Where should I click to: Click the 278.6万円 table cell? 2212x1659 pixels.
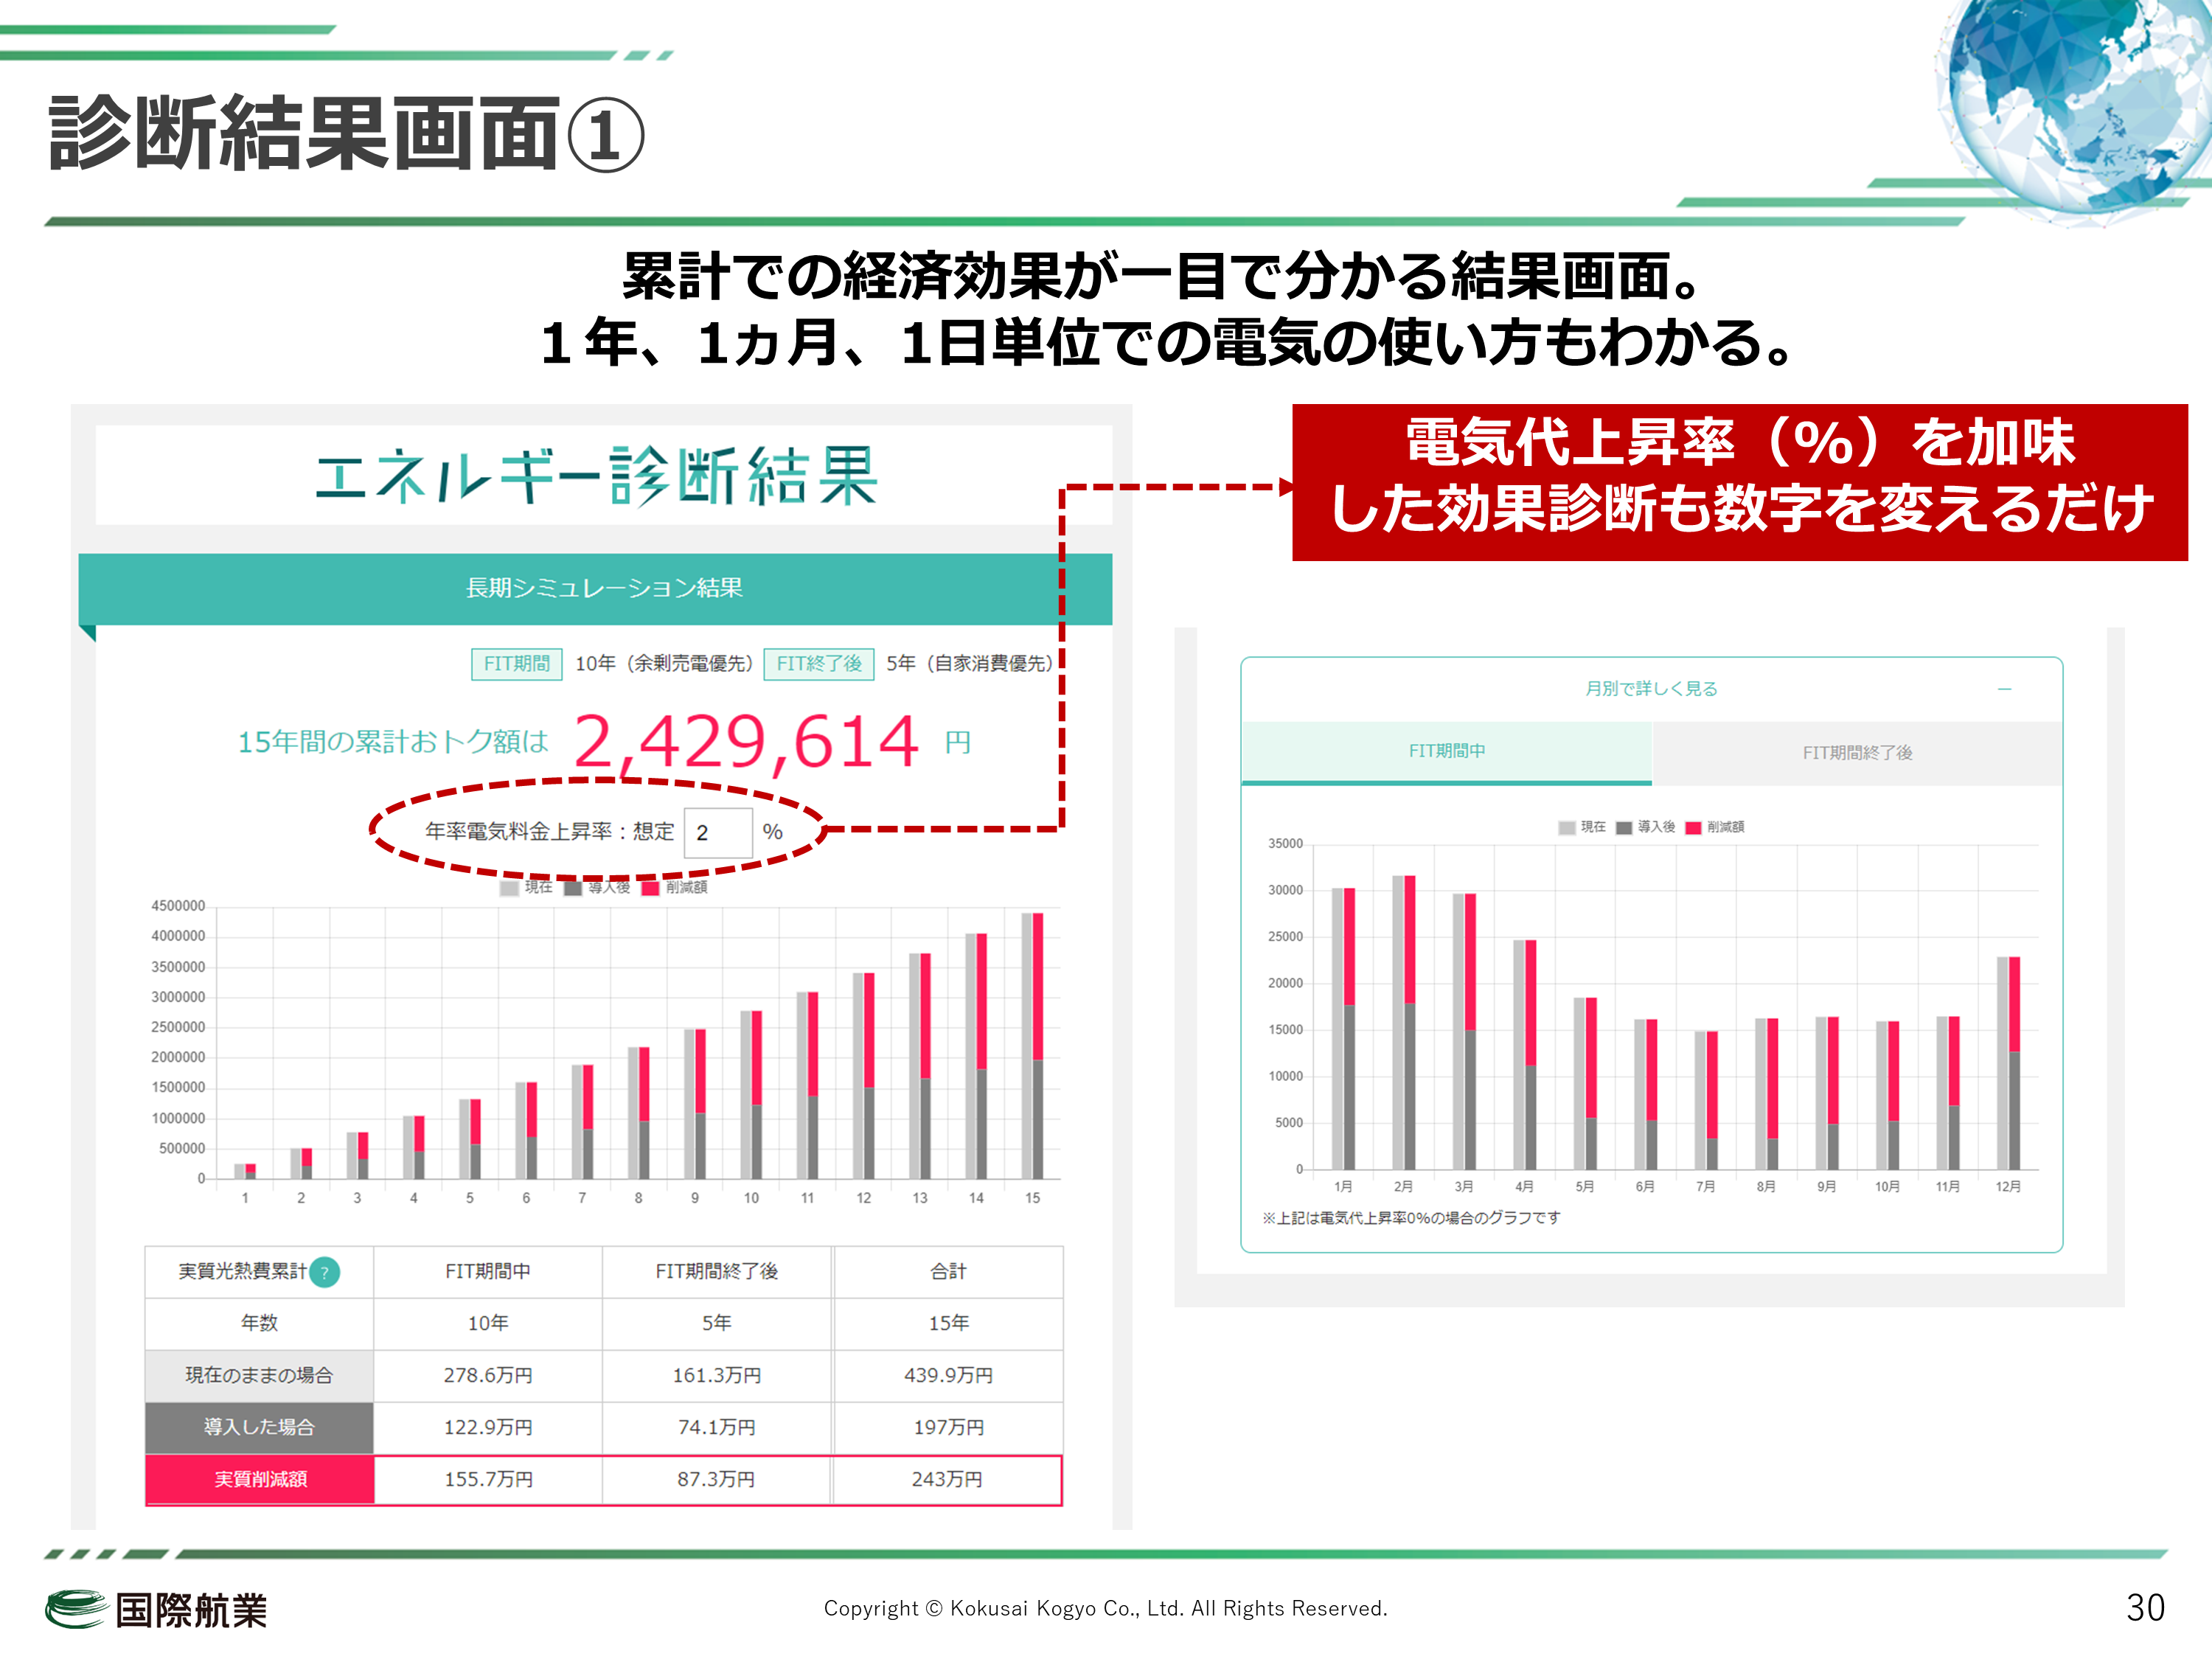pyautogui.click(x=488, y=1376)
